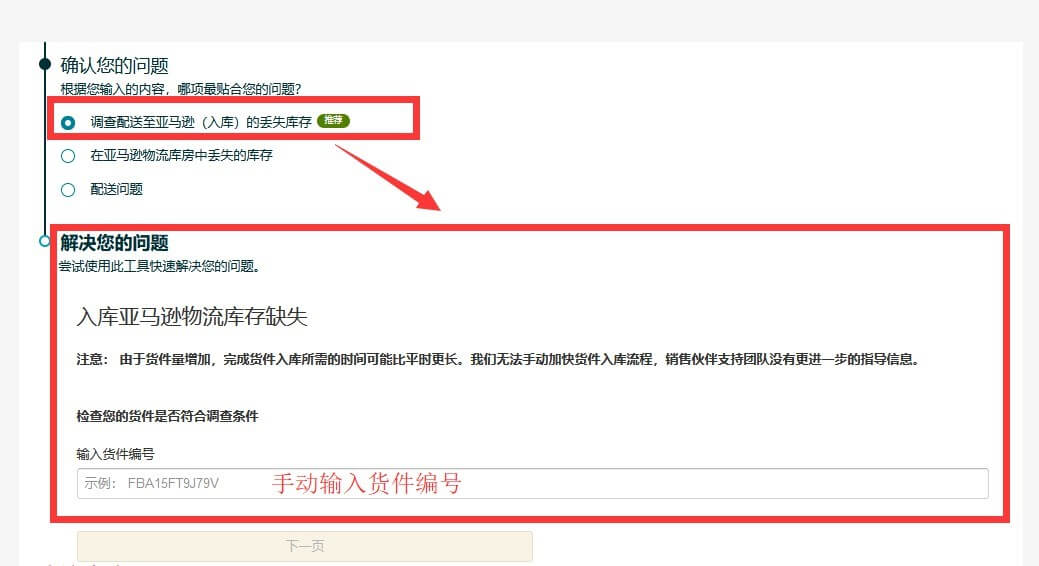The height and width of the screenshot is (566, 1039).
Task: Click the 入库亚马逊物流库存缺失 title
Action: click(x=192, y=316)
